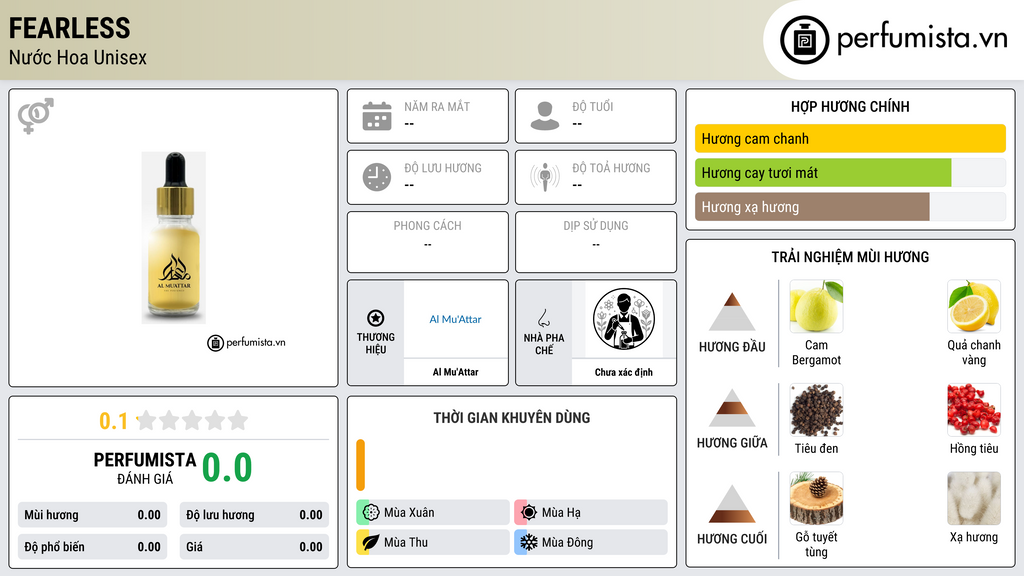This screenshot has width=1024, height=576.
Task: Click the Mùa Xuân flower icon
Action: [371, 513]
